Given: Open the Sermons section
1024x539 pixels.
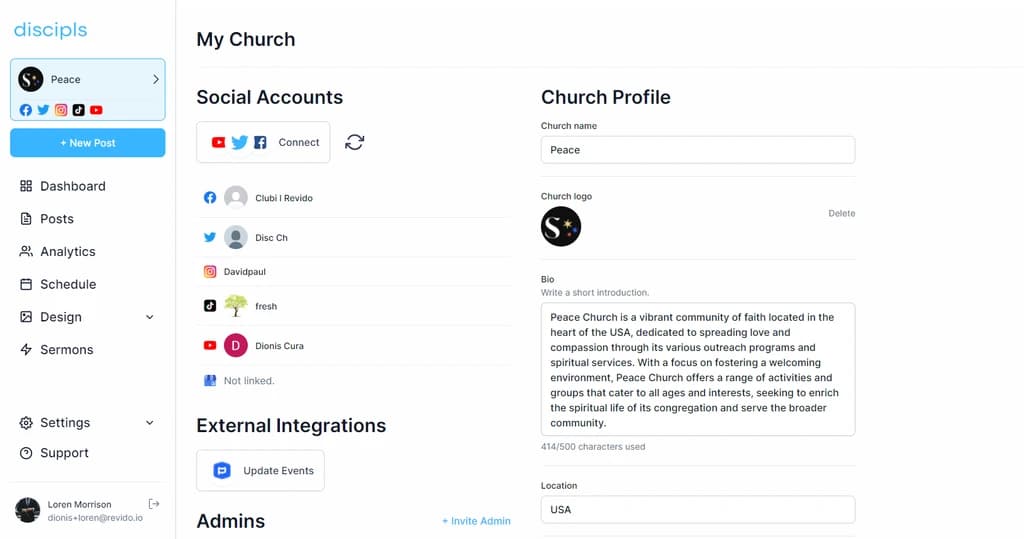Looking at the screenshot, I should 66,350.
